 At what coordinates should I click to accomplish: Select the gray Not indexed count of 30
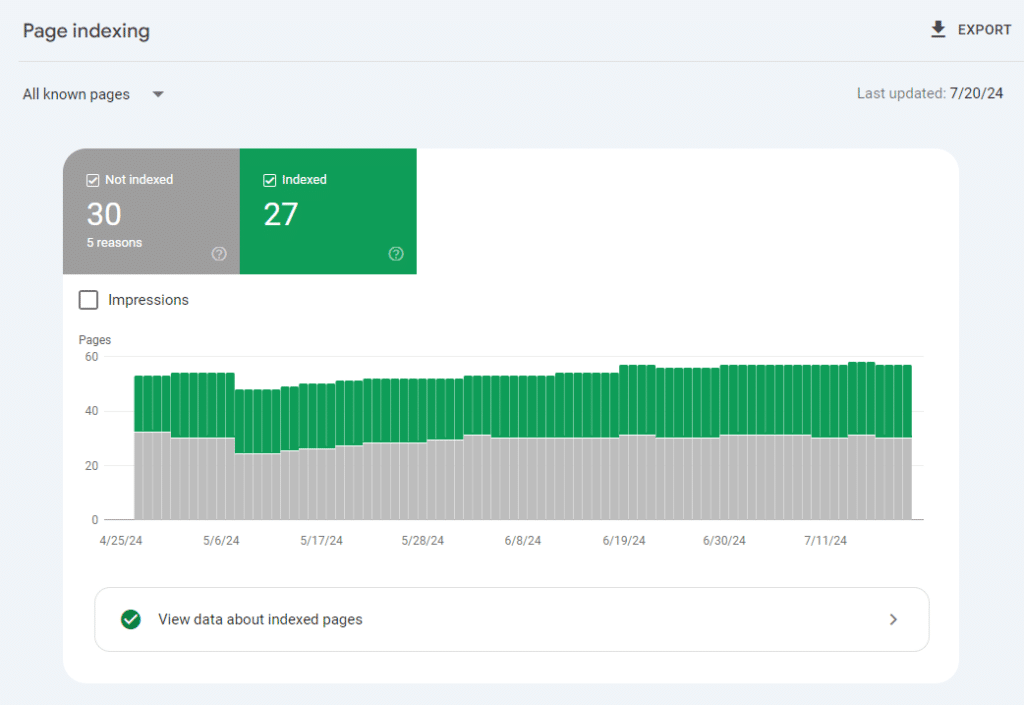tap(104, 214)
